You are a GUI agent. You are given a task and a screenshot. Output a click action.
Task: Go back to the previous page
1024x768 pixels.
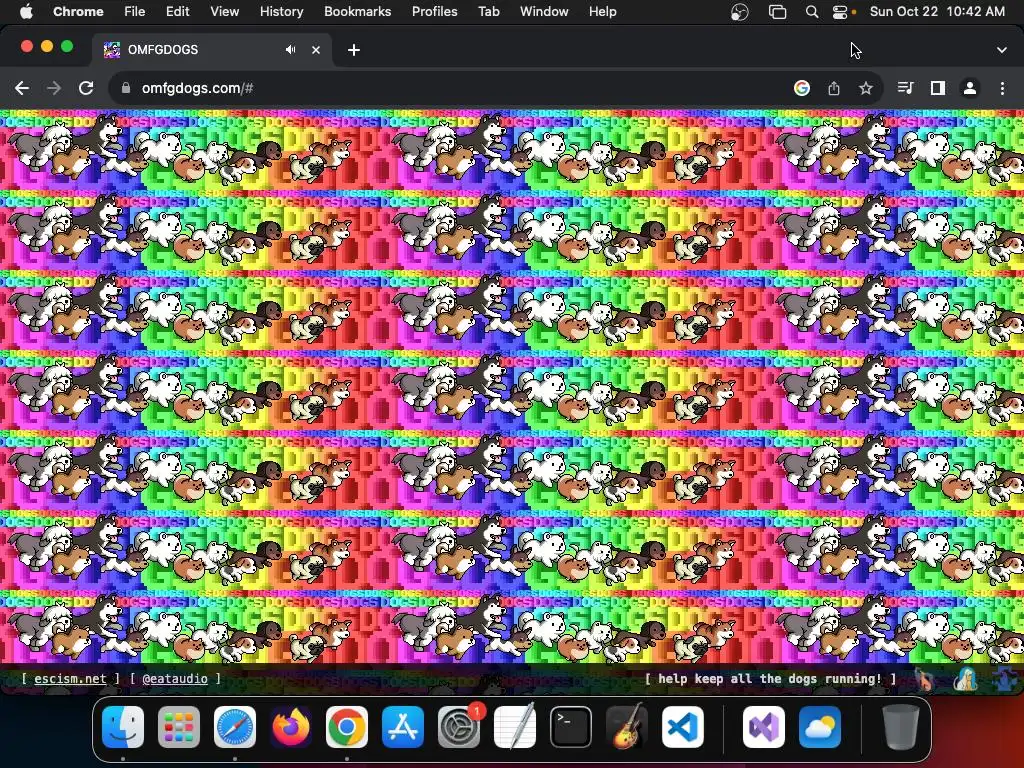point(22,88)
